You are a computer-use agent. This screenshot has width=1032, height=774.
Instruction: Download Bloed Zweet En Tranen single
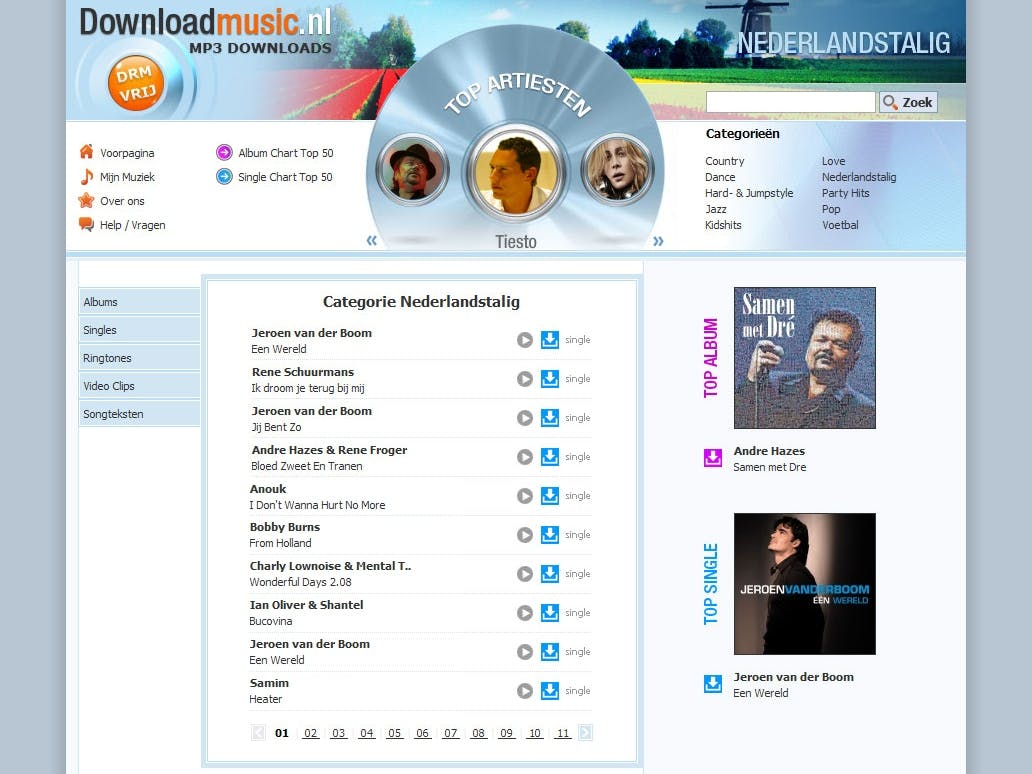[550, 457]
